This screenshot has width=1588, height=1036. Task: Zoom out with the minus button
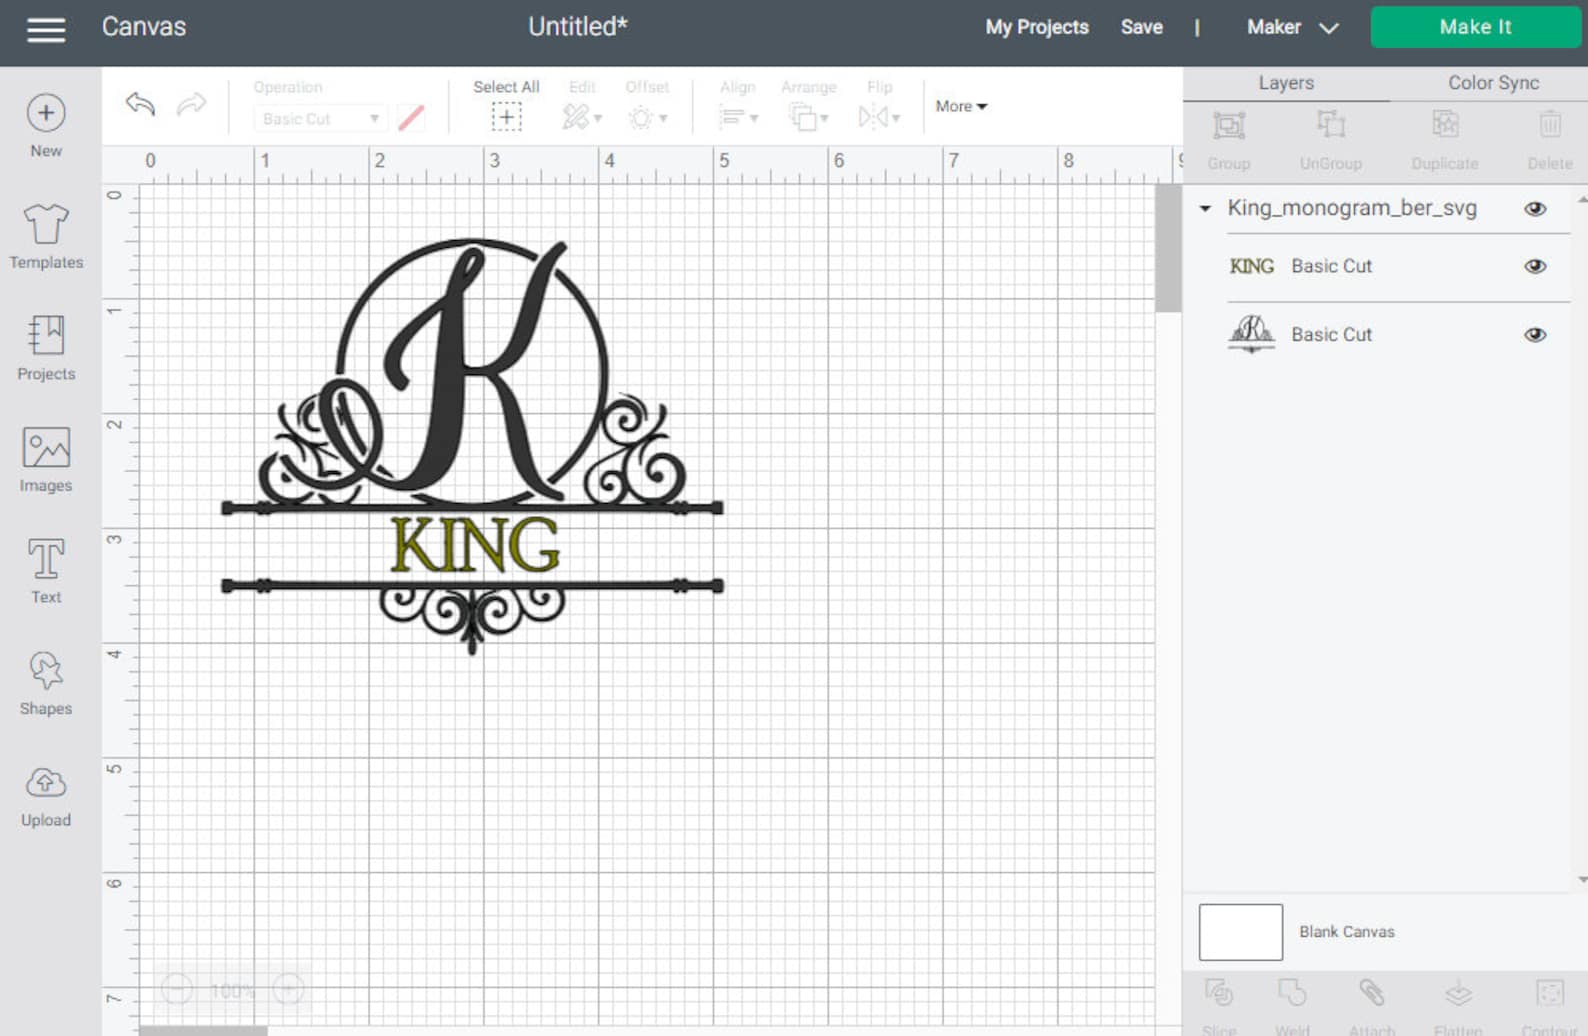pos(177,990)
